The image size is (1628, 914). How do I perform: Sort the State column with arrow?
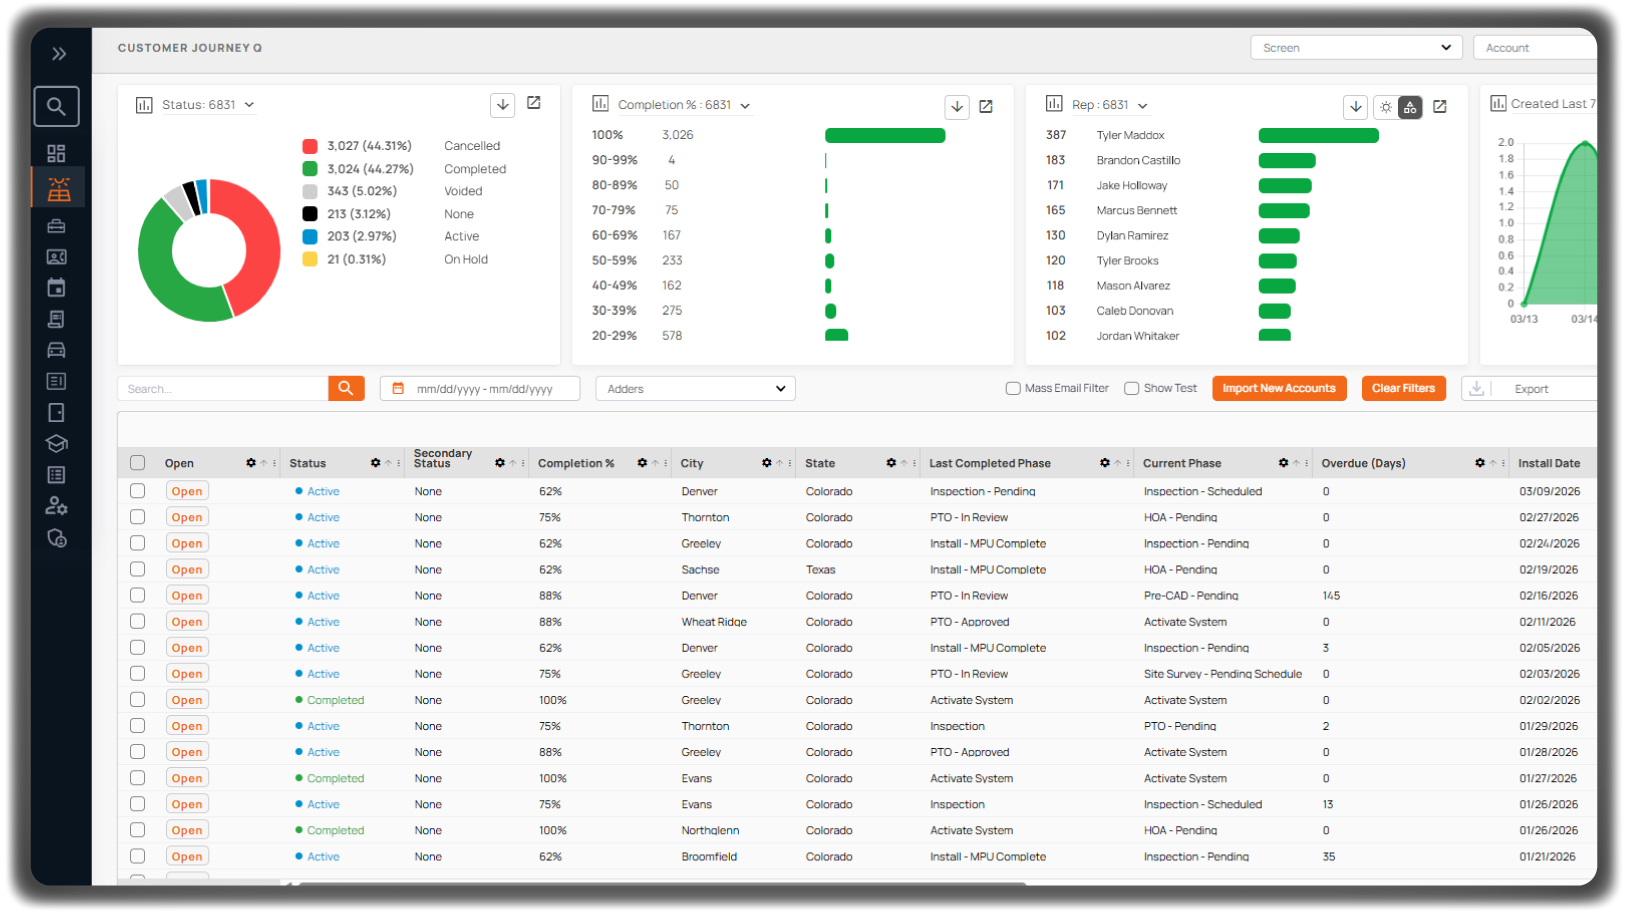[904, 463]
